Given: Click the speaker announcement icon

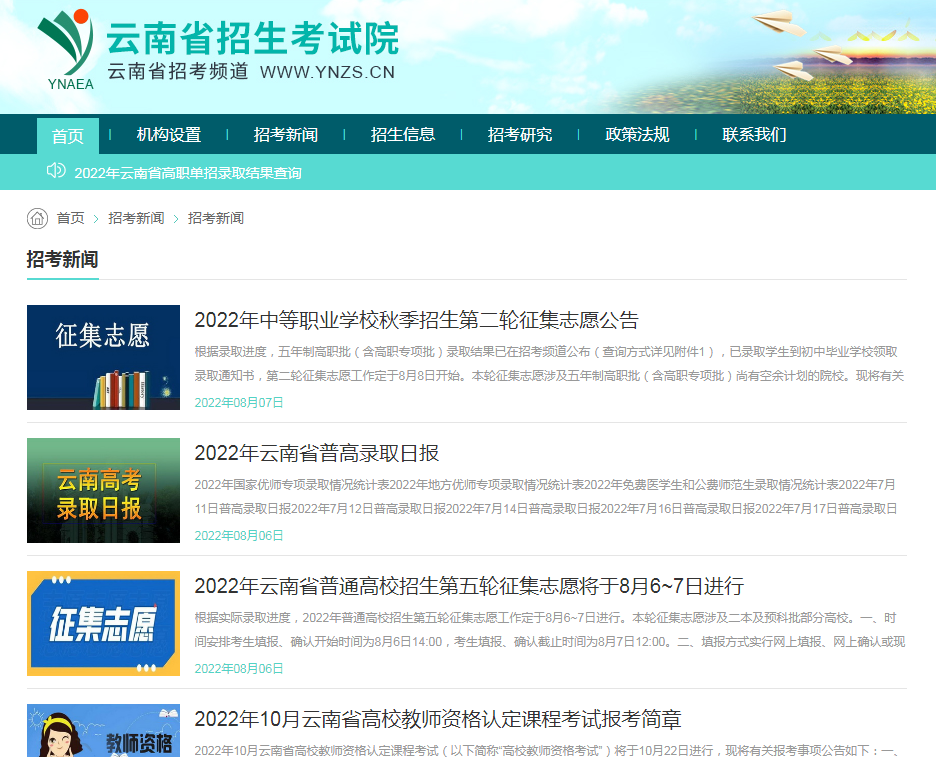Looking at the screenshot, I should [x=56, y=171].
